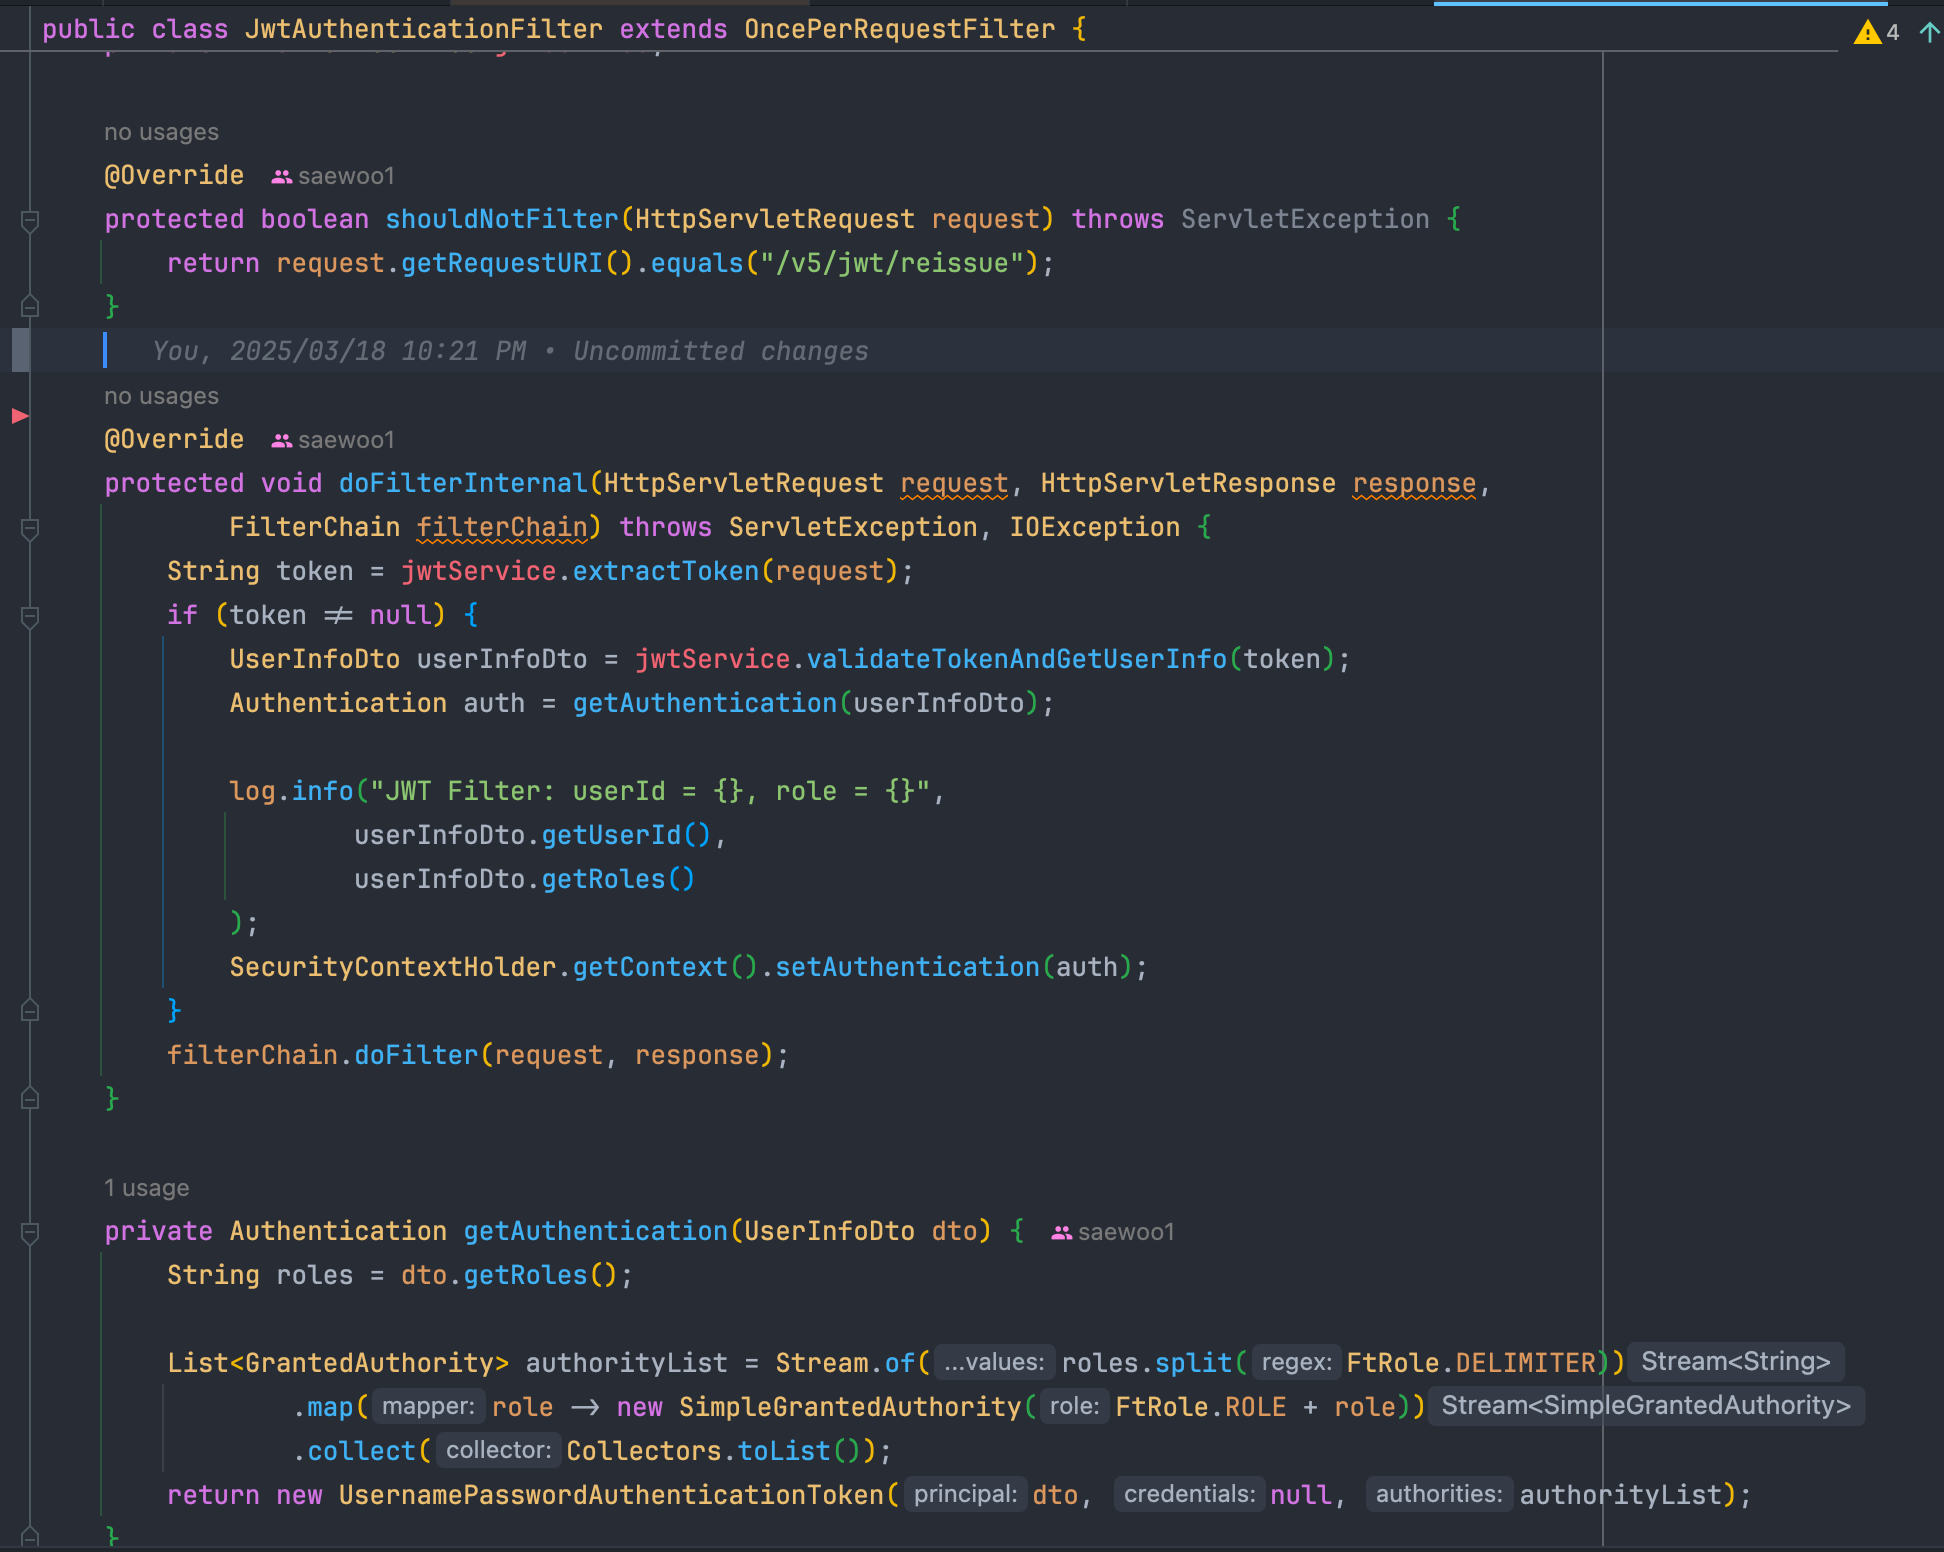Click UsernamePasswordAuthenticationToken constructor
The height and width of the screenshot is (1552, 1944).
(611, 1495)
